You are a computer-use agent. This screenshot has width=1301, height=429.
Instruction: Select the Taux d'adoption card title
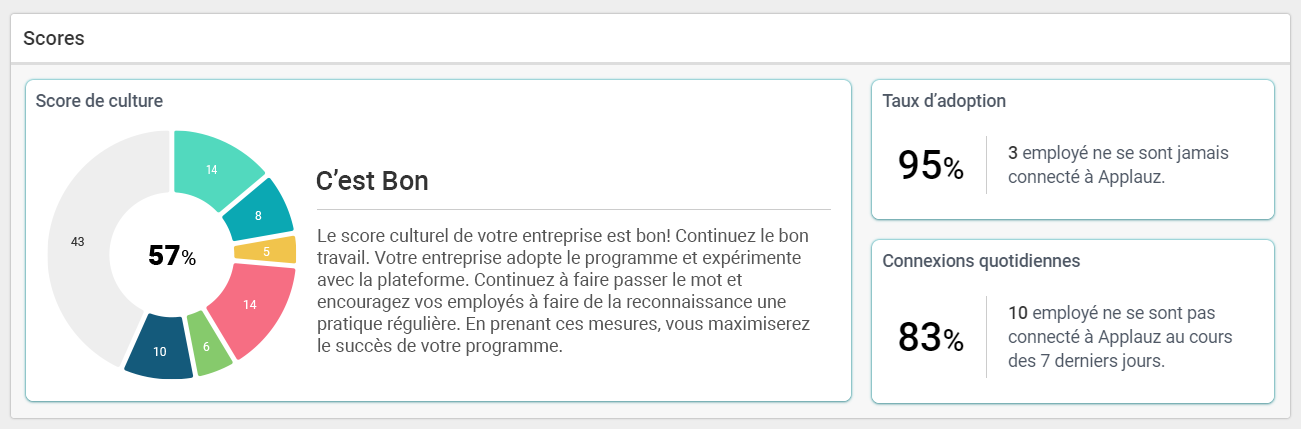(944, 100)
